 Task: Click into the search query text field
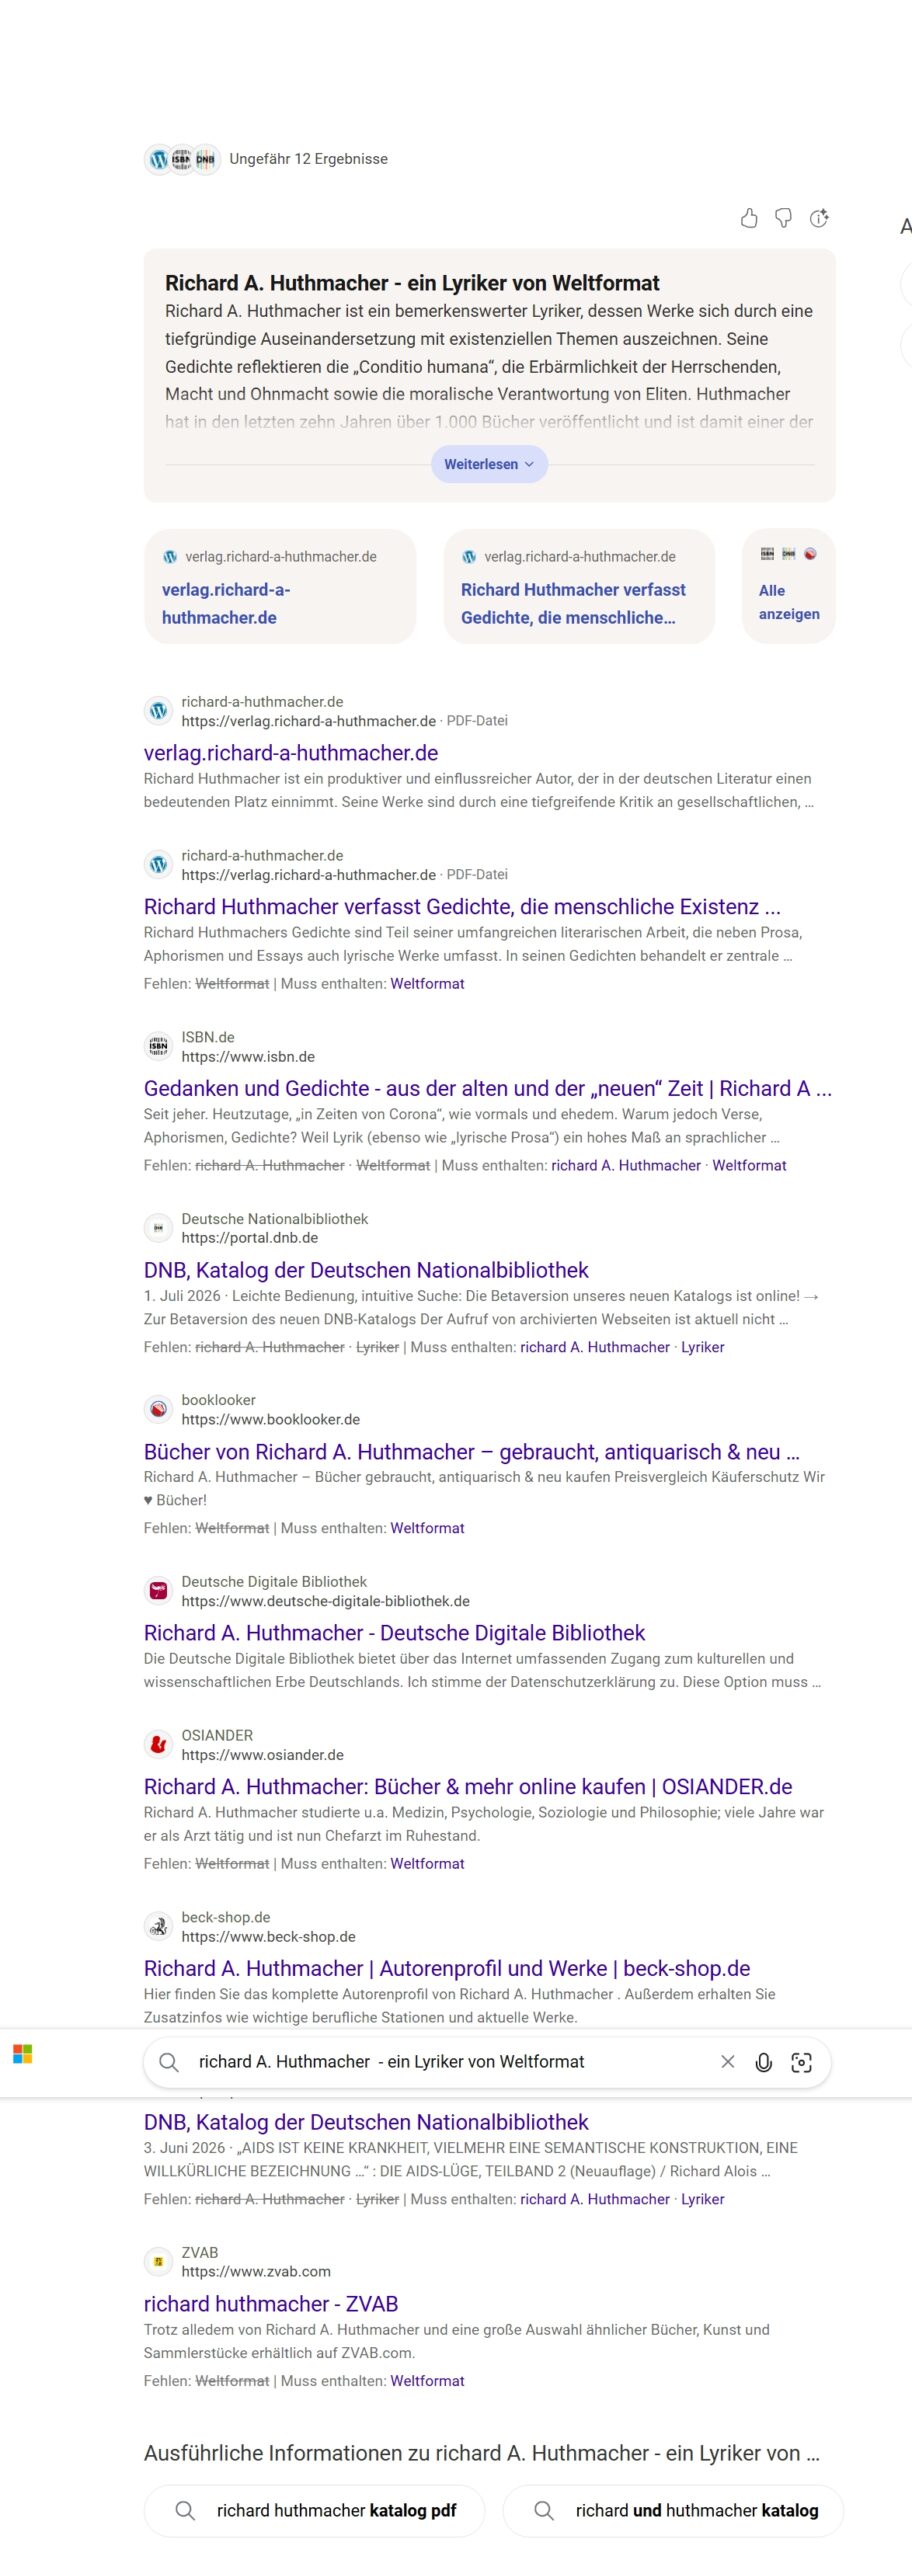tap(450, 2062)
